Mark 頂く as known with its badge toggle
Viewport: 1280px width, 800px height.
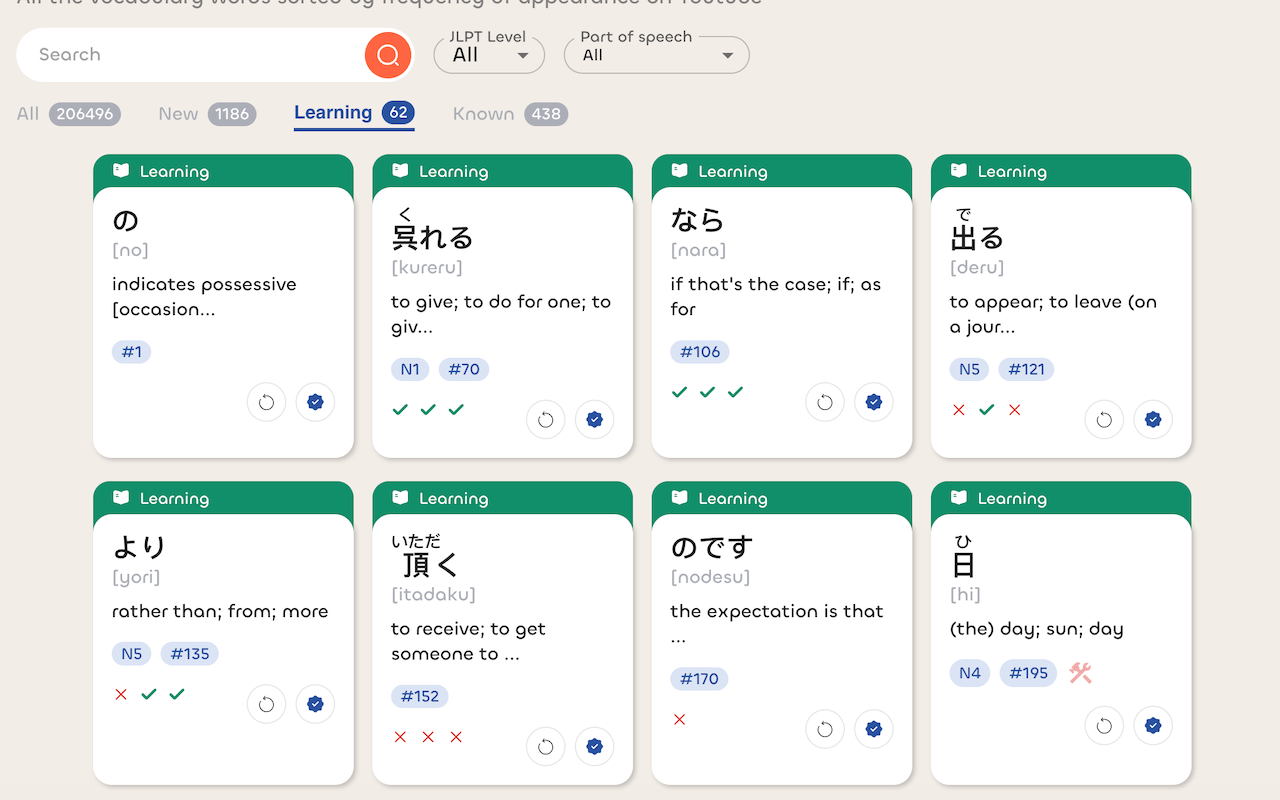pyautogui.click(x=594, y=746)
